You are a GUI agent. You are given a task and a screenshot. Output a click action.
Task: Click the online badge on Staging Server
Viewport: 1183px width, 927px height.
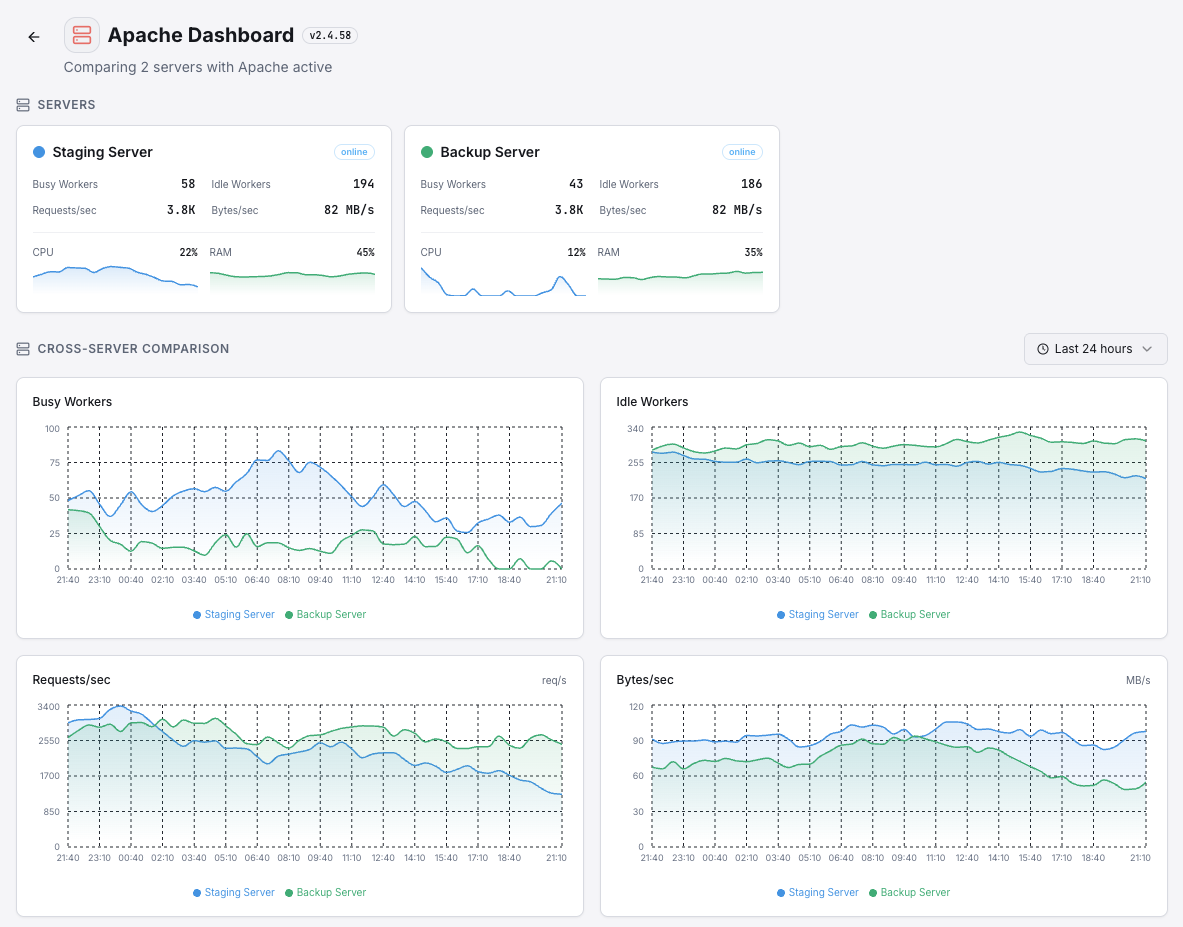[x=354, y=152]
